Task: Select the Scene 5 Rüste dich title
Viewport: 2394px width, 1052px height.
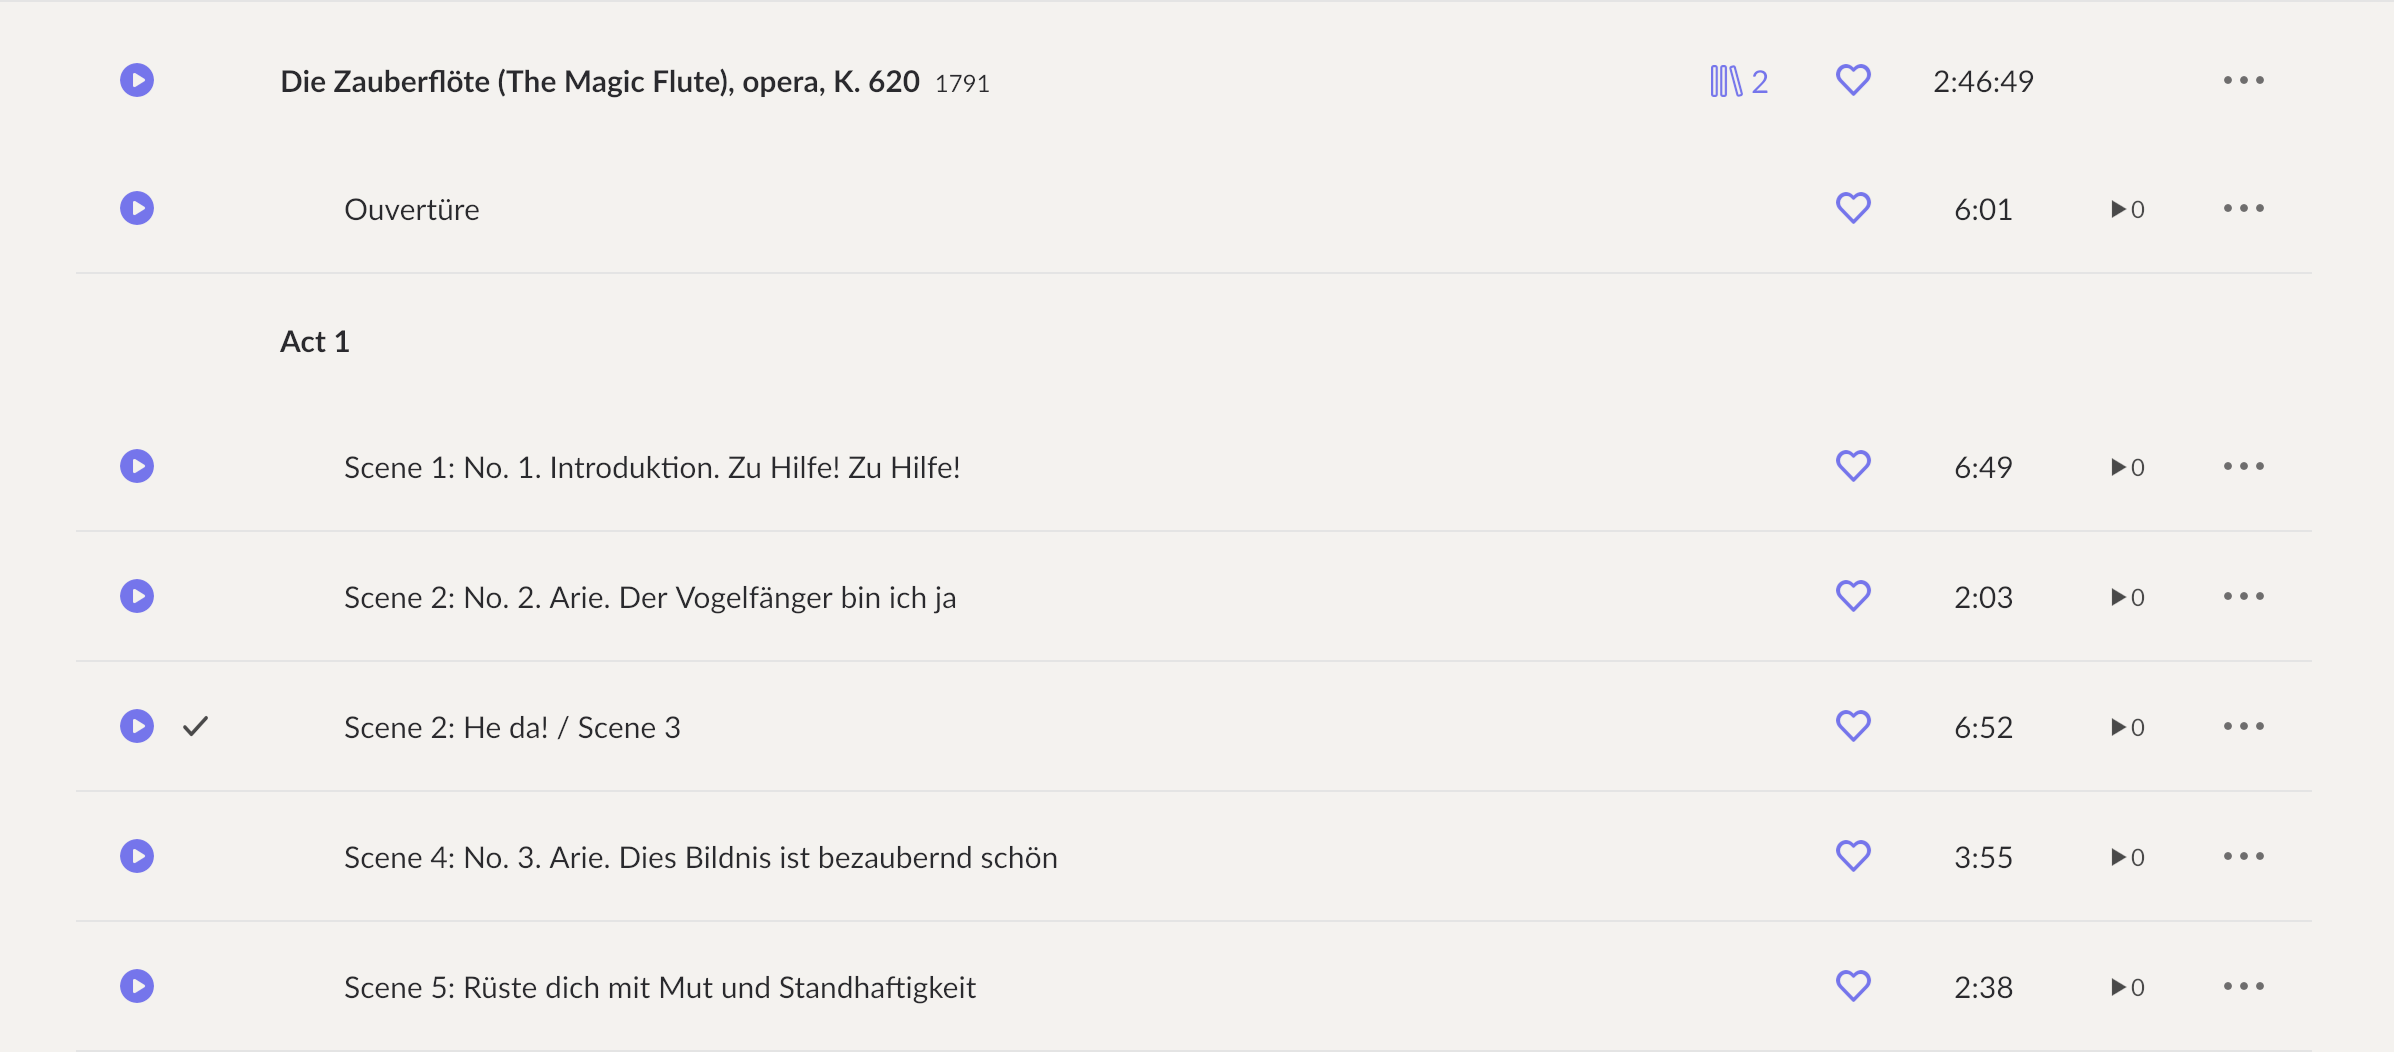Action: [x=660, y=987]
